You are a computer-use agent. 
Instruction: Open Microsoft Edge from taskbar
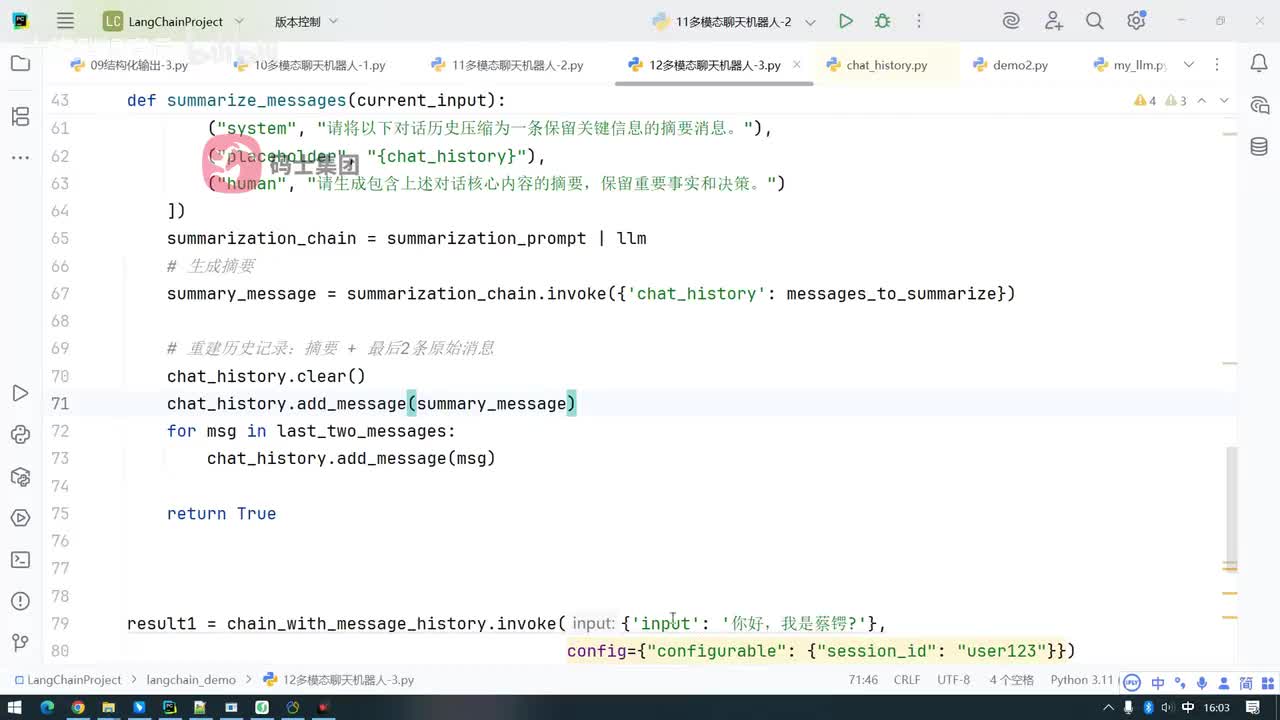pyautogui.click(x=47, y=708)
